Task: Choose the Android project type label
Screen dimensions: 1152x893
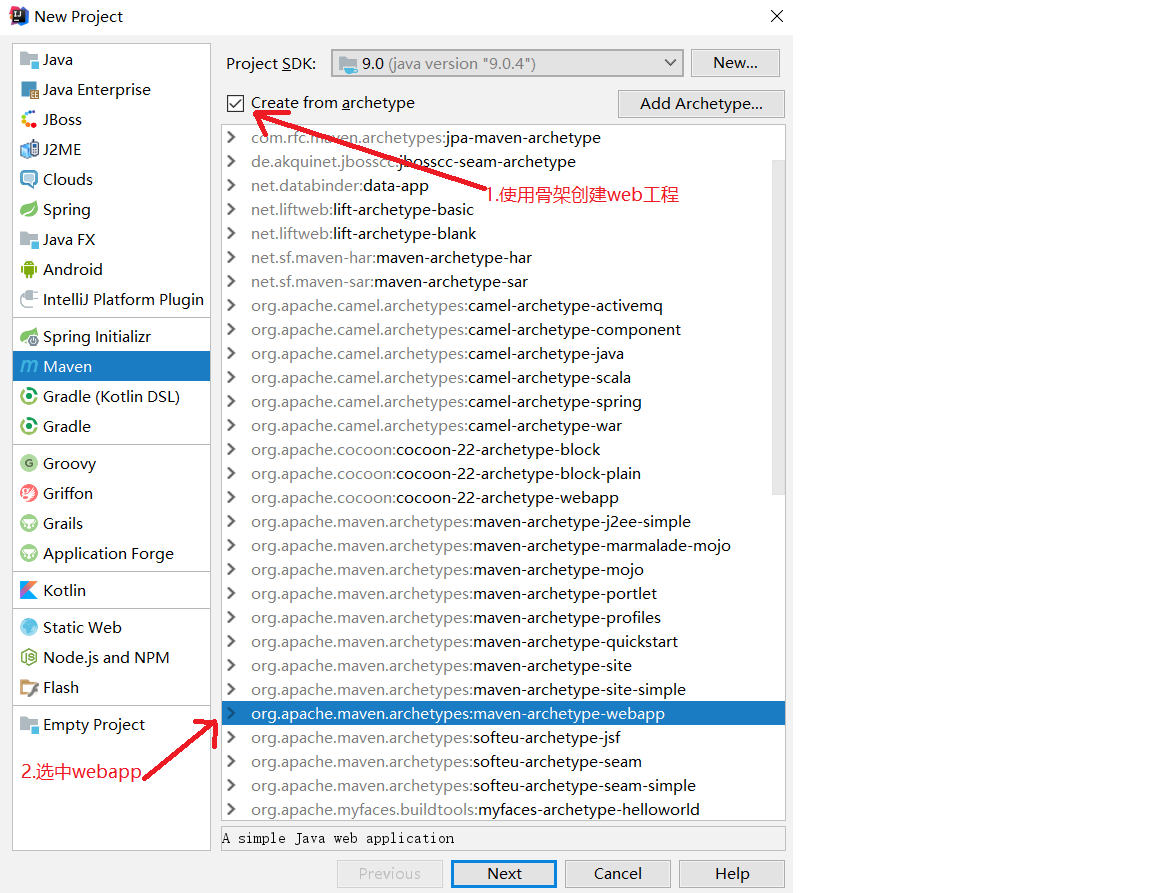Action: tap(73, 270)
